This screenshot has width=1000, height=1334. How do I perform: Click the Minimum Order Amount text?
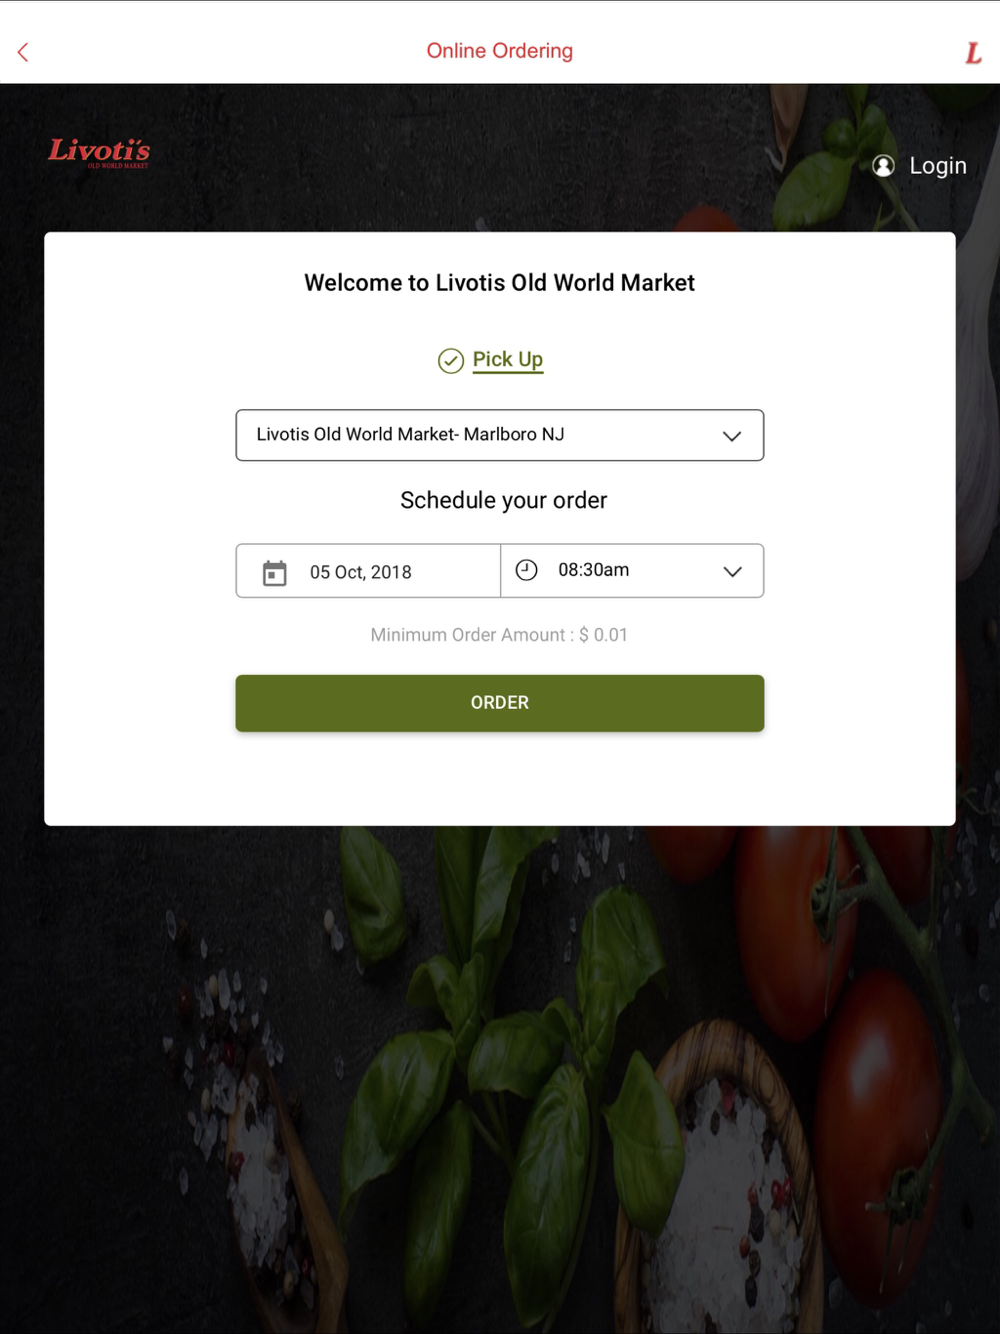pos(499,635)
